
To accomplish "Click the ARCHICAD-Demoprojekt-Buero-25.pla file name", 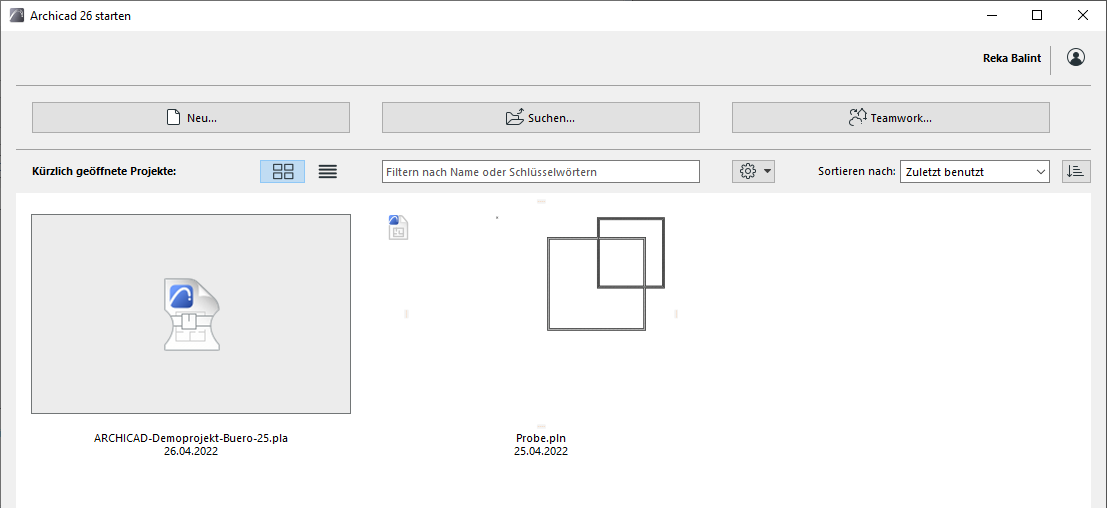I will 191,438.
